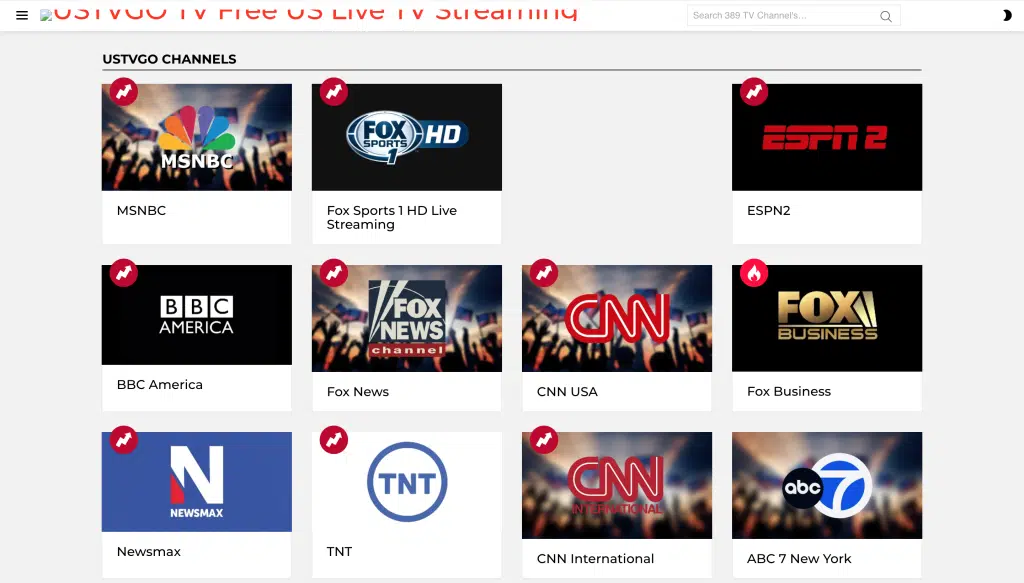
Task: Click the ESPN2 channel thumbnail
Action: [x=826, y=137]
